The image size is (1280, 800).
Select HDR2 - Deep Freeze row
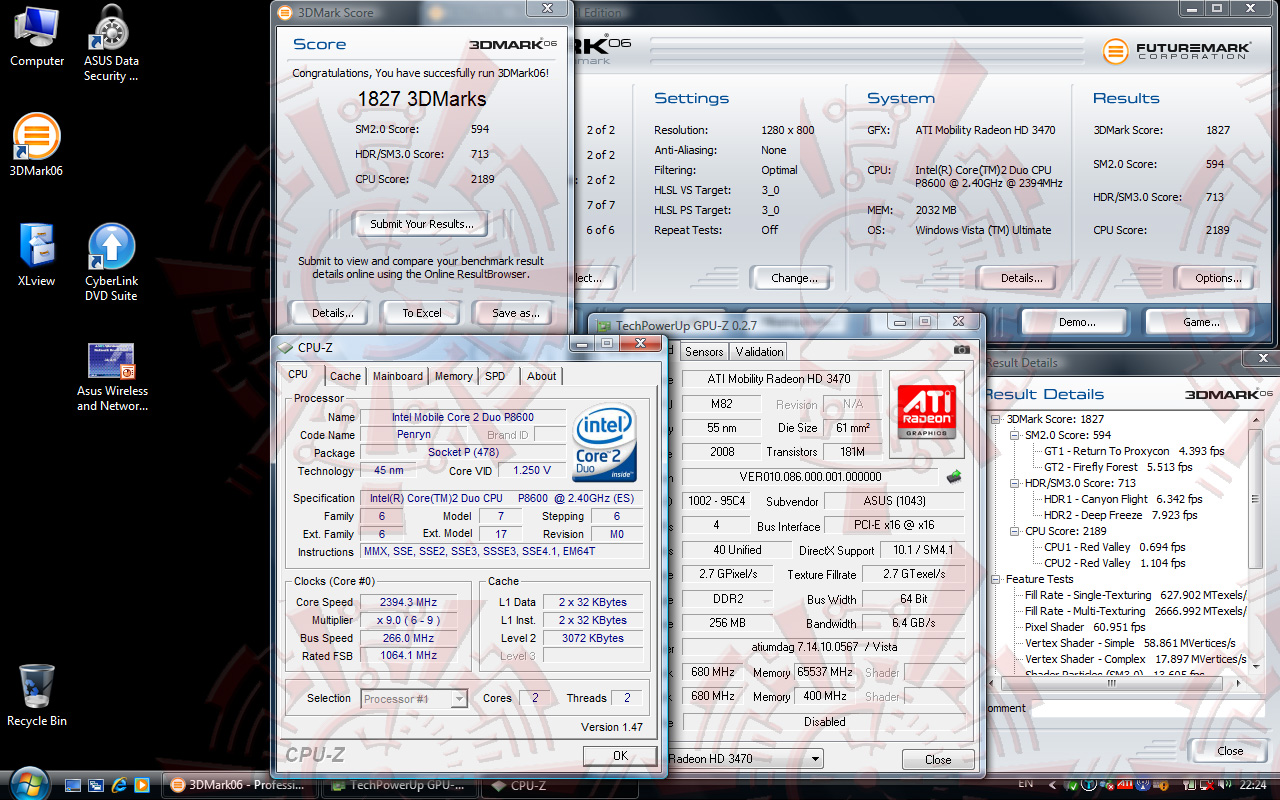pos(1120,515)
